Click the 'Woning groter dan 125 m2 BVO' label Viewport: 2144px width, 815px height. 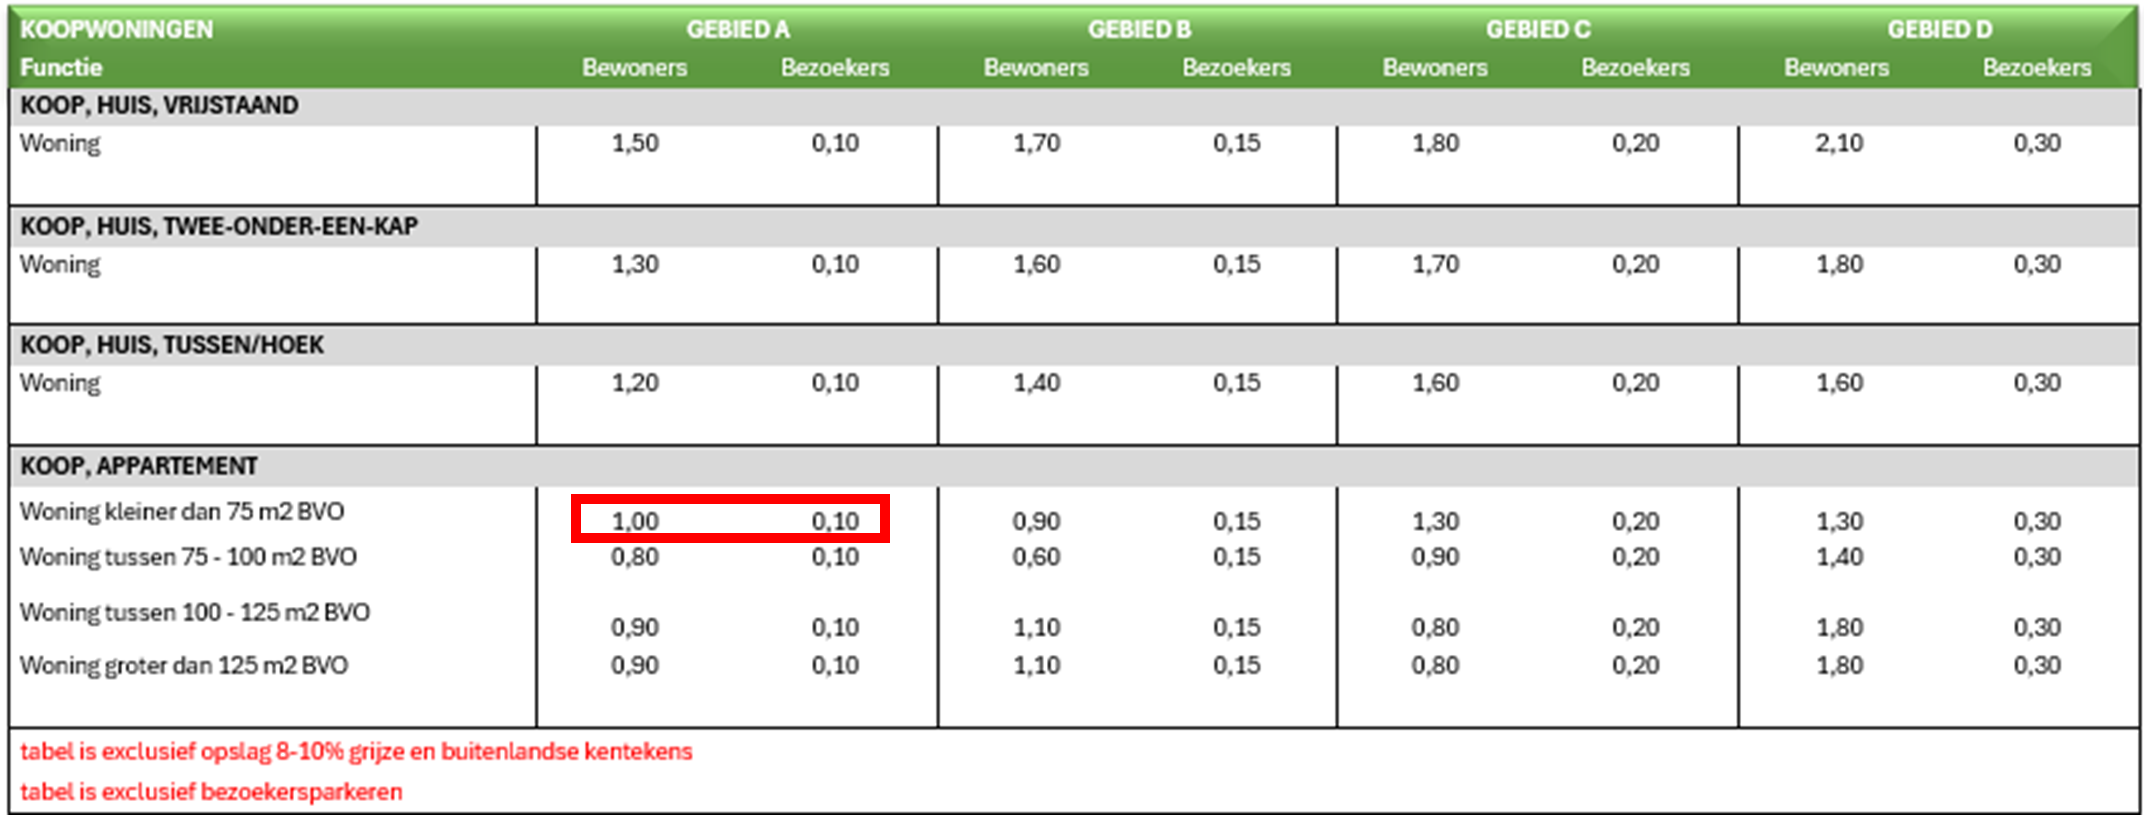click(184, 665)
